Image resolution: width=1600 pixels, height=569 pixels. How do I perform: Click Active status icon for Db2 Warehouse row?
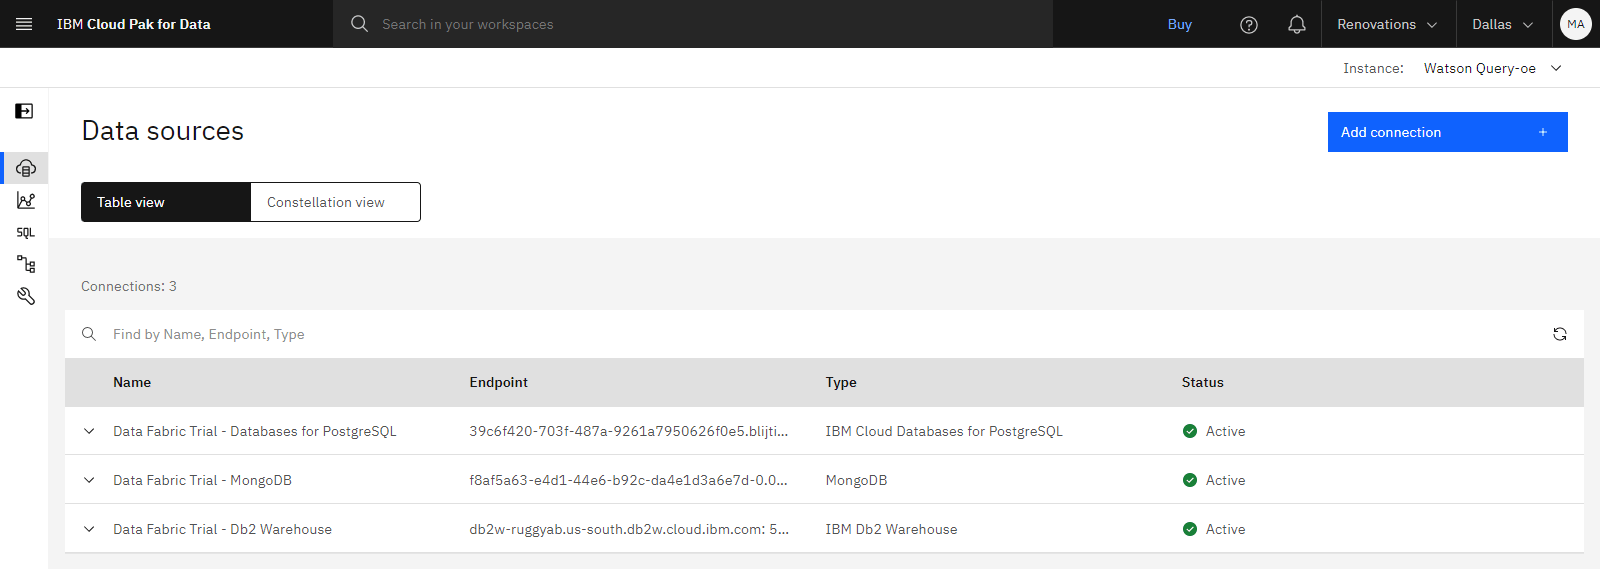(1190, 529)
